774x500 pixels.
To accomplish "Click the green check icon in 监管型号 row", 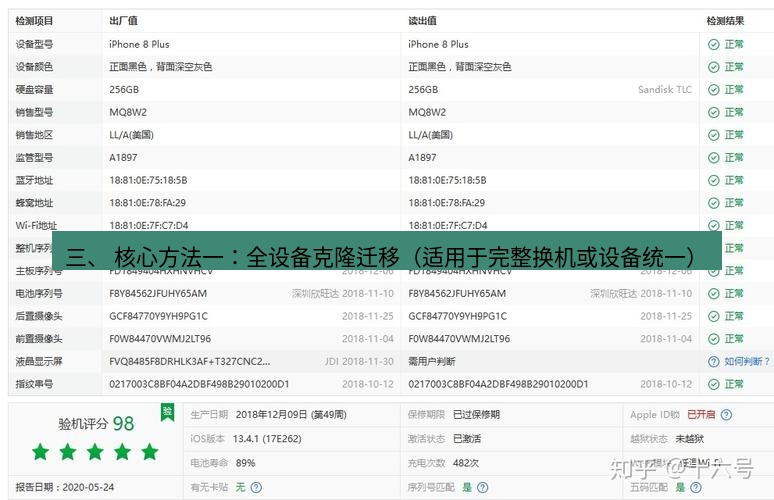I will [x=713, y=158].
